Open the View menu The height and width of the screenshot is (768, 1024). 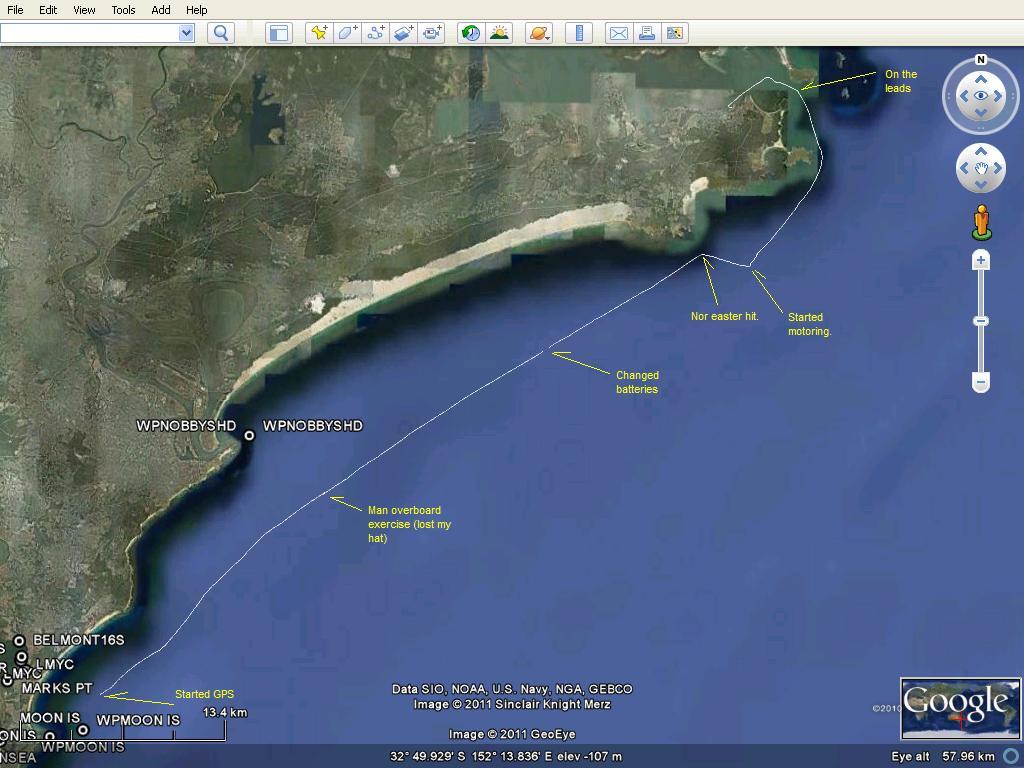(x=84, y=10)
